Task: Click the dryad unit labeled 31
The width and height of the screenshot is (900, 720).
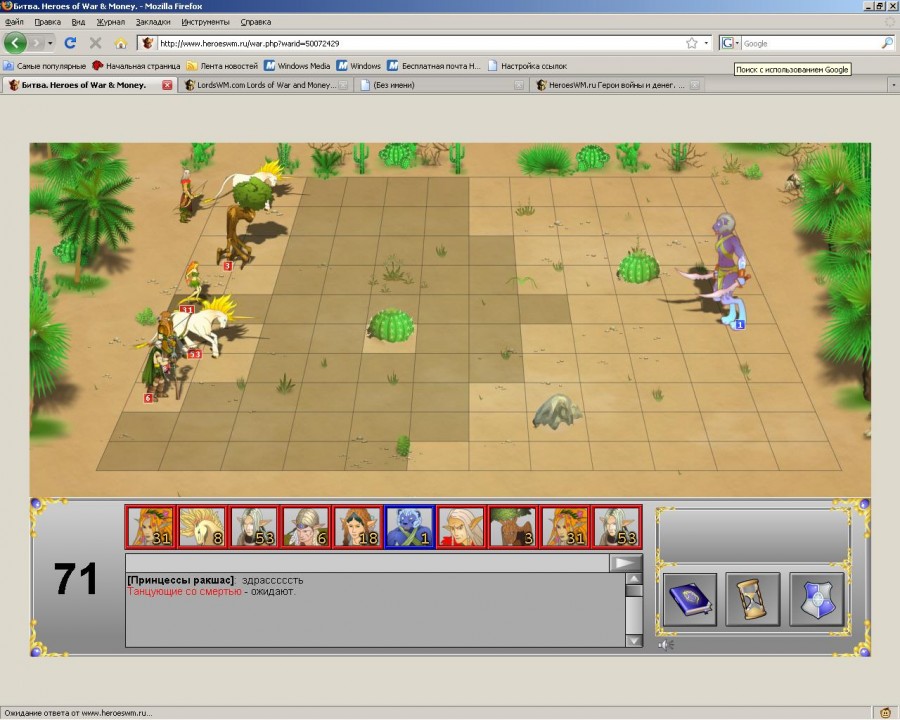Action: click(x=193, y=285)
